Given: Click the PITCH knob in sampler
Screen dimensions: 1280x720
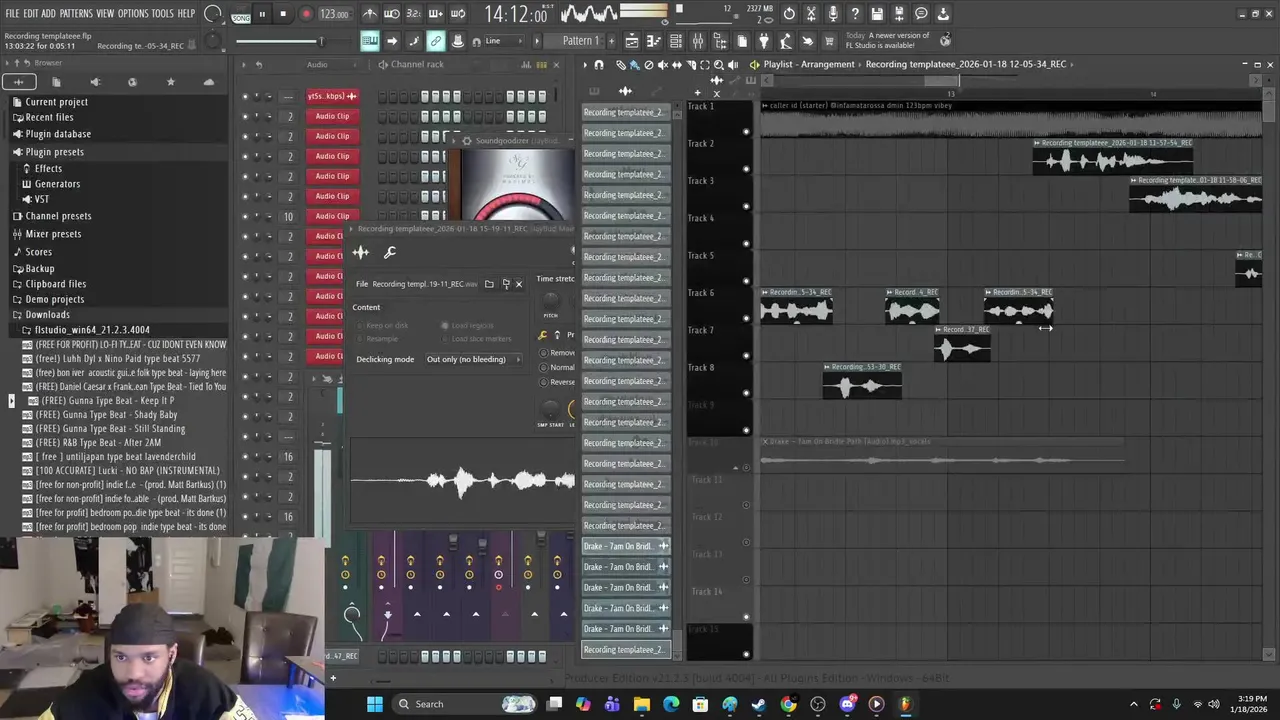Looking at the screenshot, I should pyautogui.click(x=551, y=300).
